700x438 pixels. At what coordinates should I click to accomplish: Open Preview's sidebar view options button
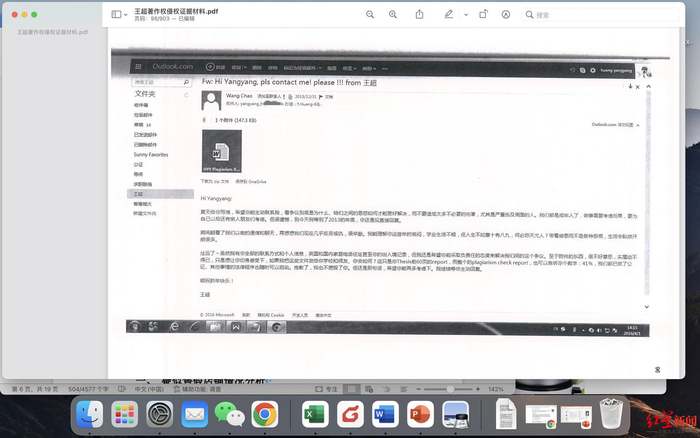pyautogui.click(x=119, y=15)
